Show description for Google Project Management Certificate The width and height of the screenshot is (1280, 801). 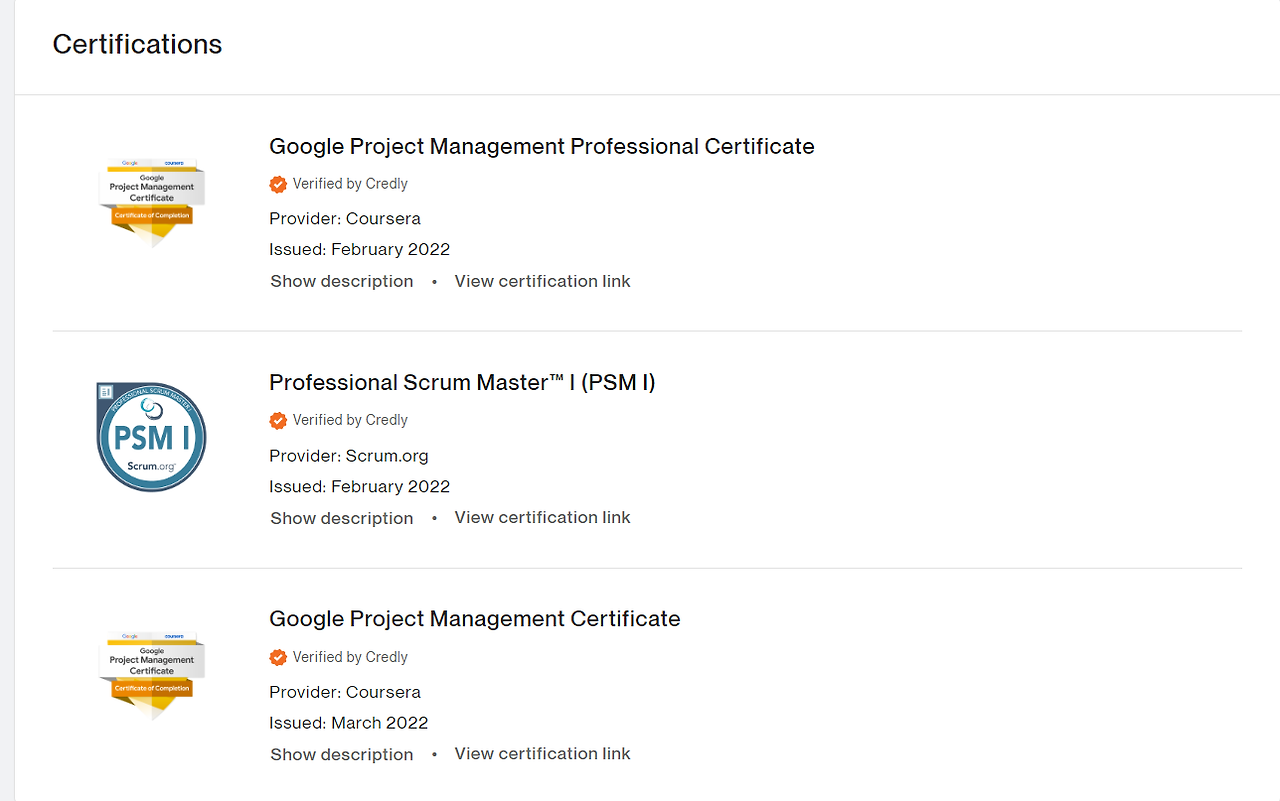342,754
